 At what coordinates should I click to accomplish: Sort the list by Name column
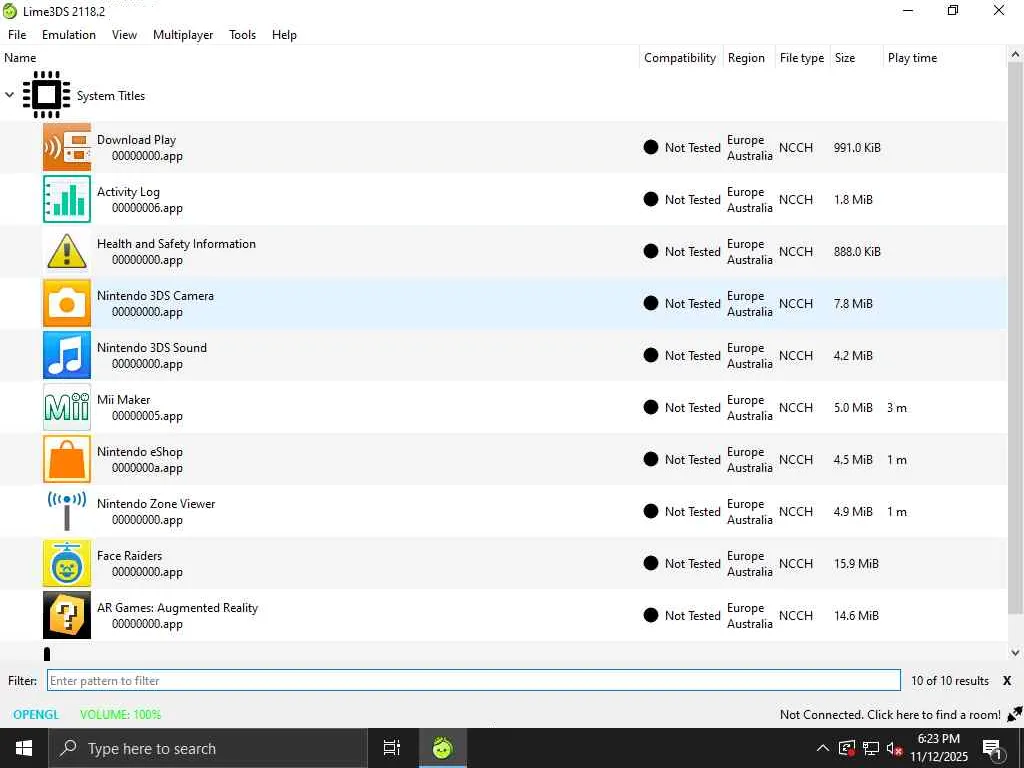point(319,57)
